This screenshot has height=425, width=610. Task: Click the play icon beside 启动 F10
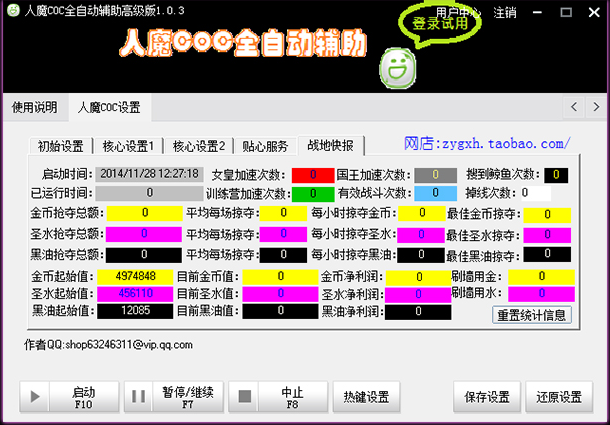click(x=35, y=397)
